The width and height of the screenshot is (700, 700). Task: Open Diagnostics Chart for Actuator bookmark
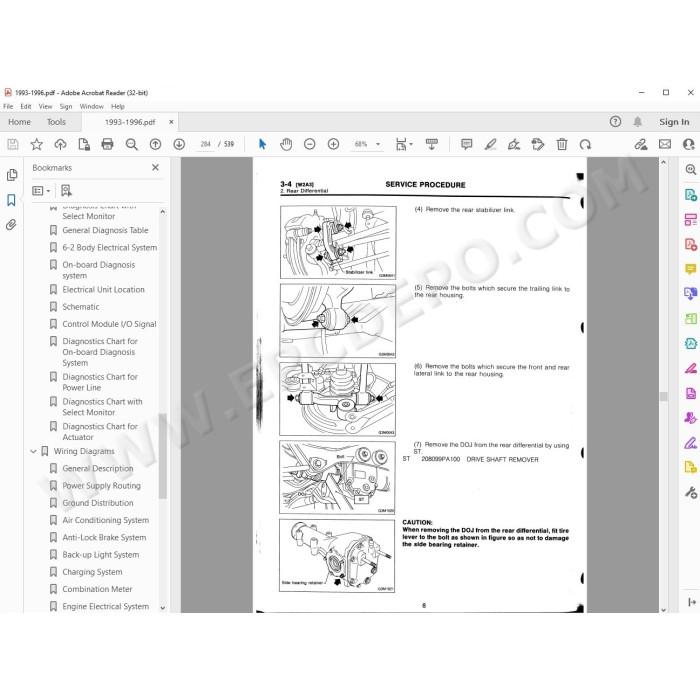tap(100, 432)
